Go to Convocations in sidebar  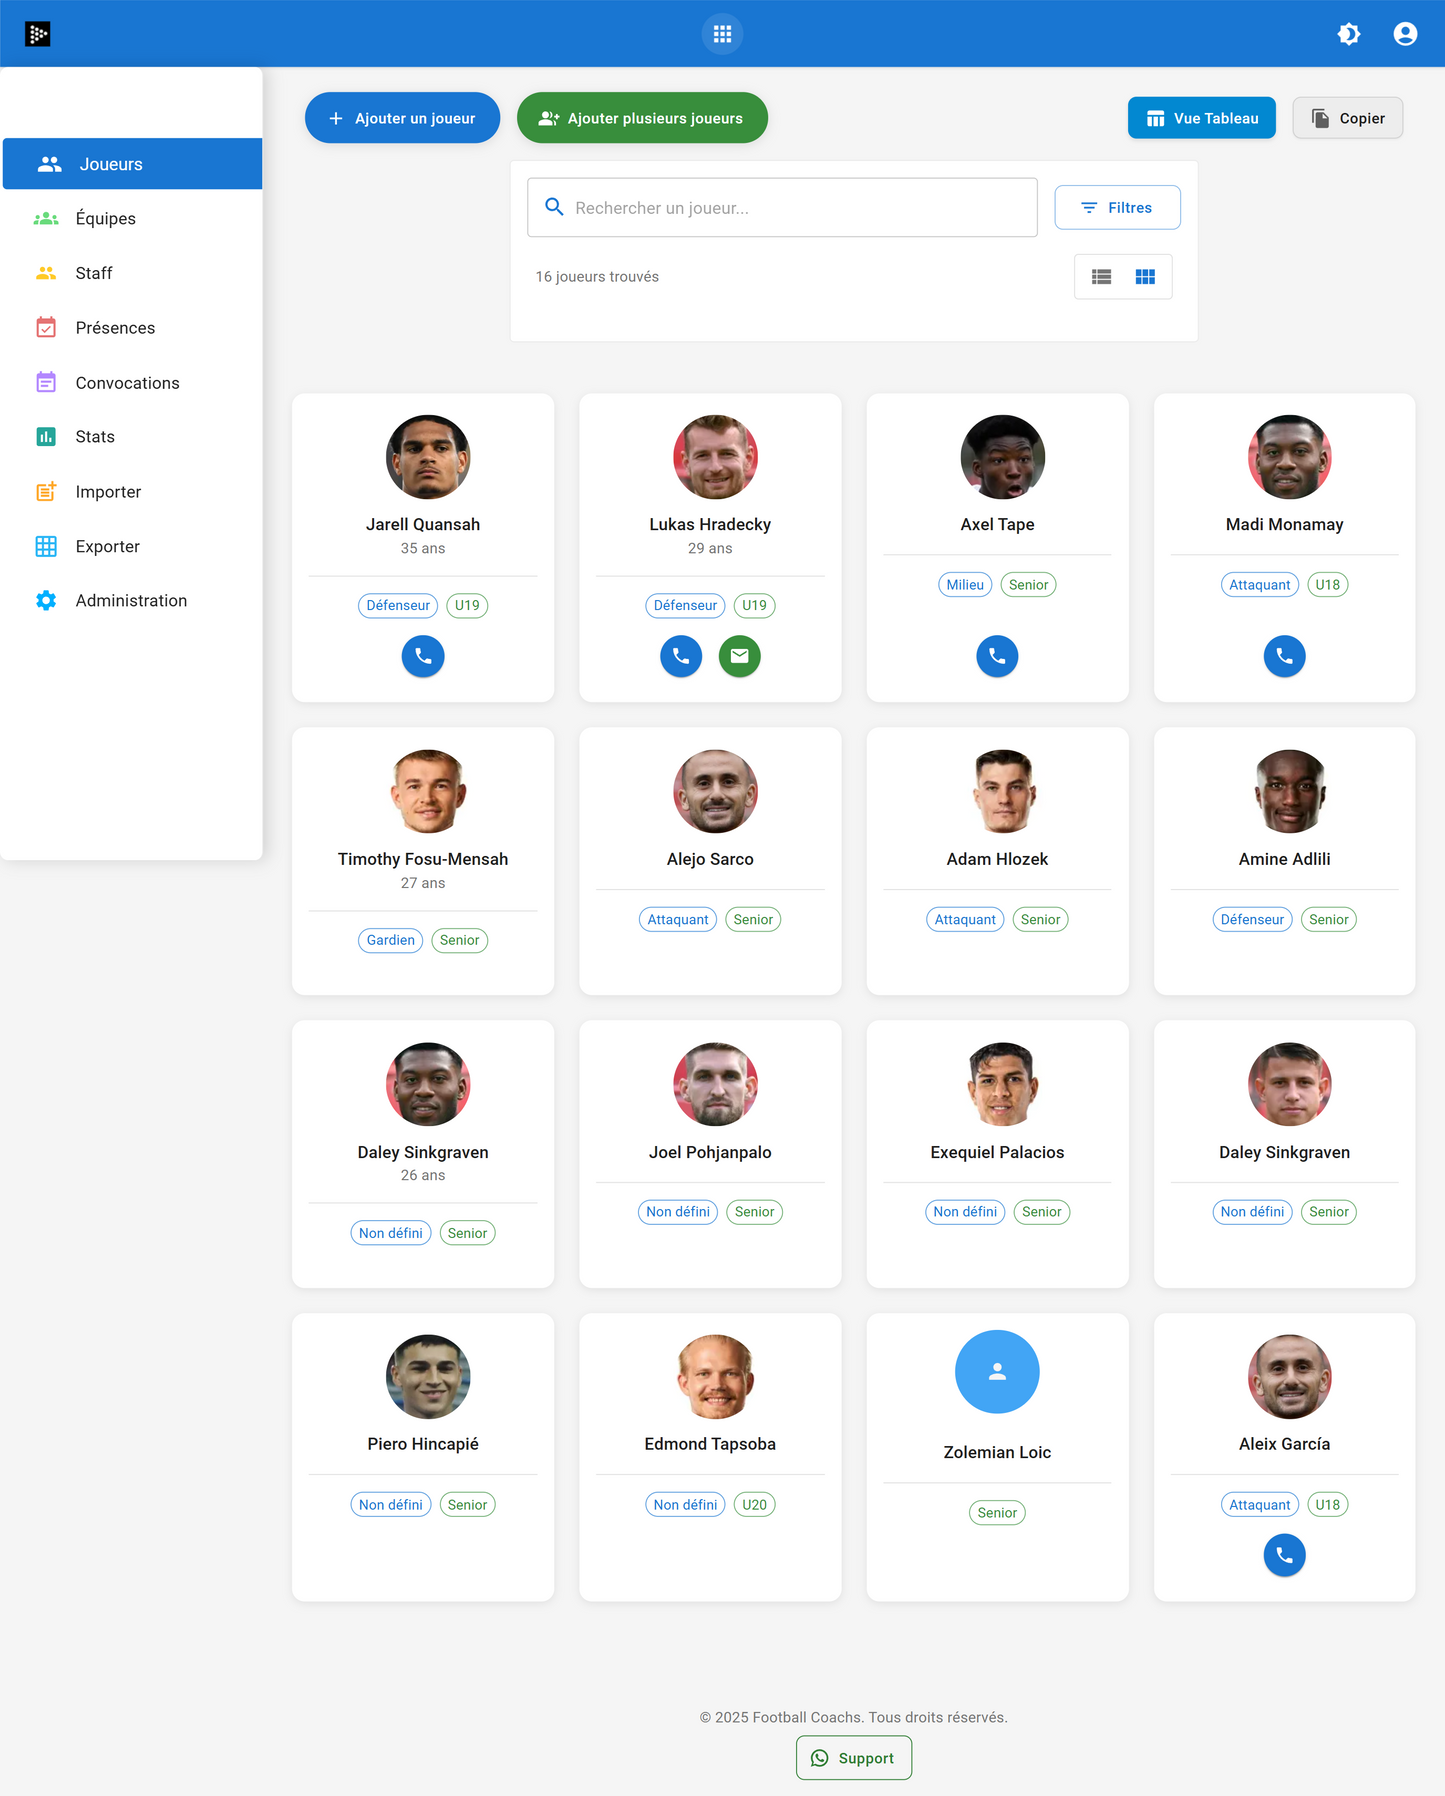coord(127,383)
